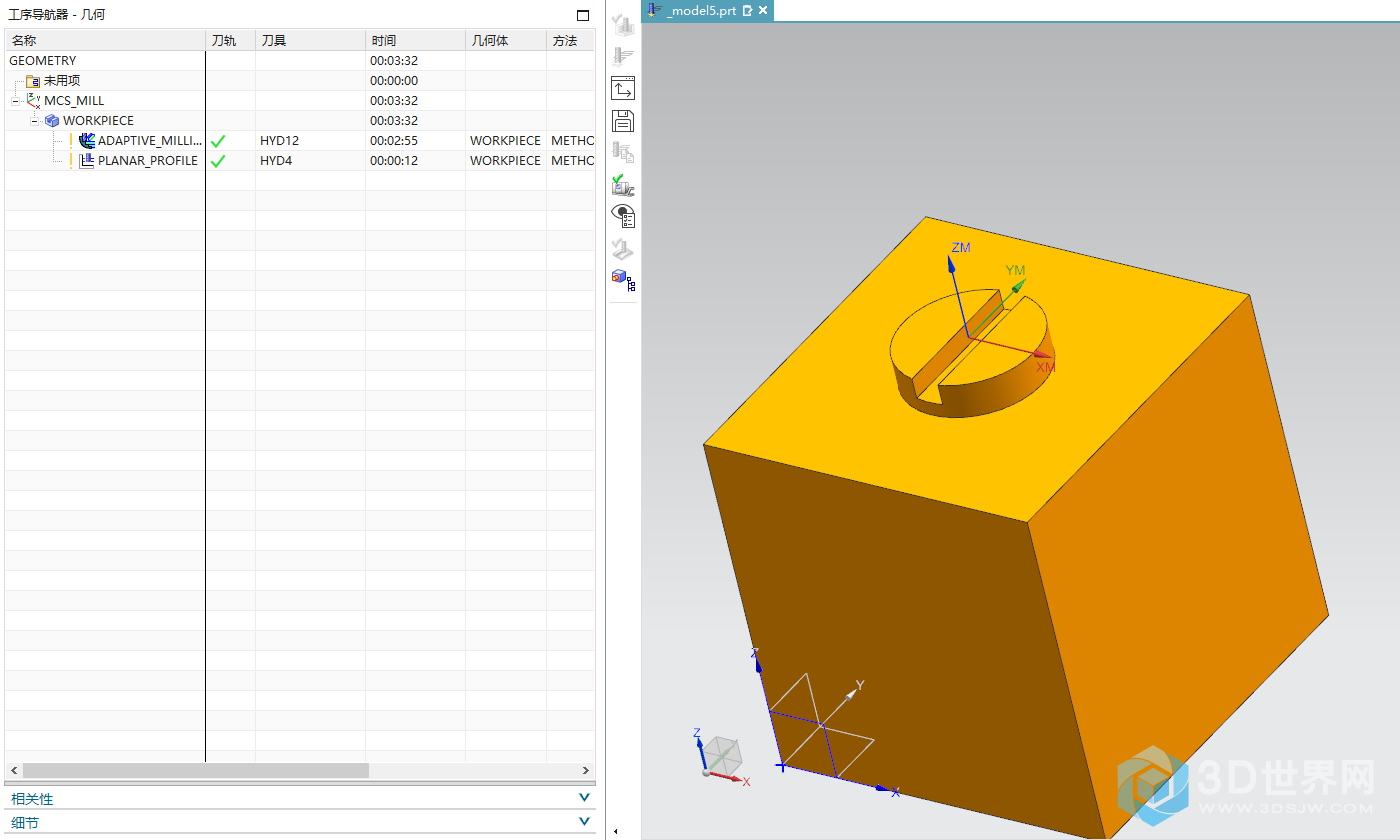Select the PLANAR_PROFILE operation
Image resolution: width=1400 pixels, height=840 pixels.
pyautogui.click(x=148, y=161)
